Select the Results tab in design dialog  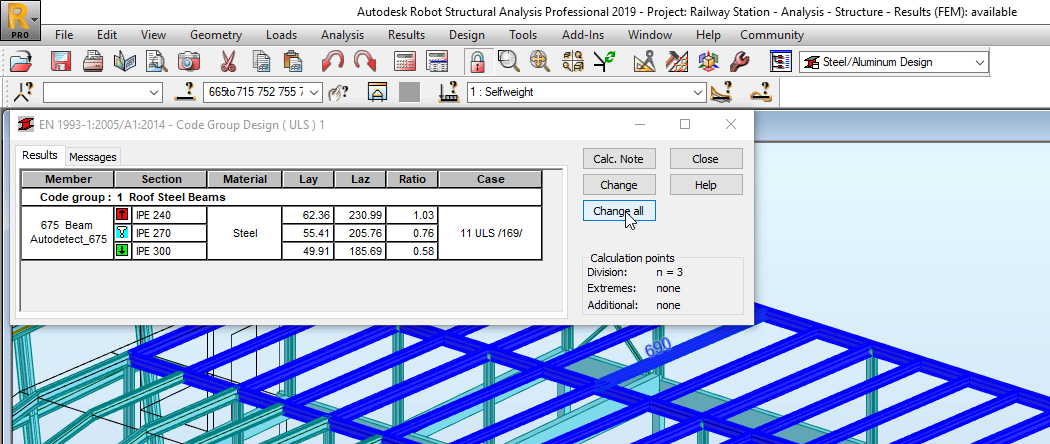pos(40,155)
